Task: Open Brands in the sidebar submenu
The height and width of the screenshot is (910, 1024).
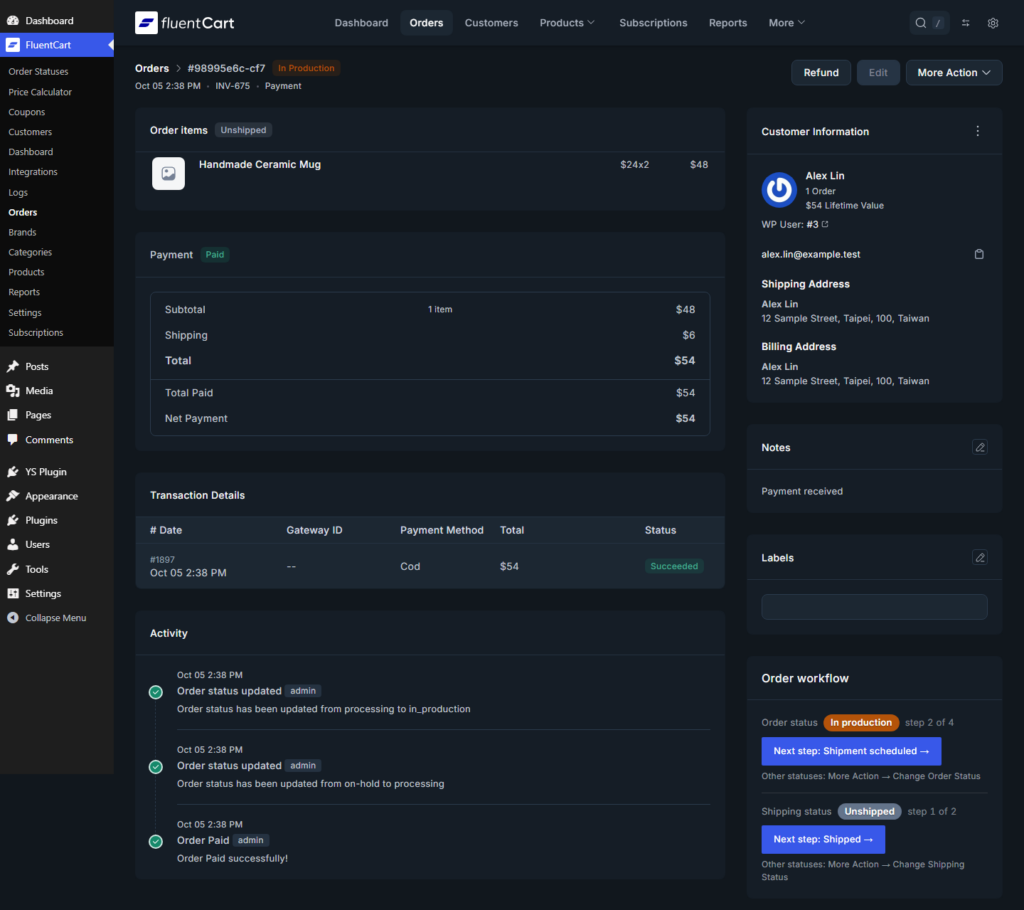Action: pos(22,232)
